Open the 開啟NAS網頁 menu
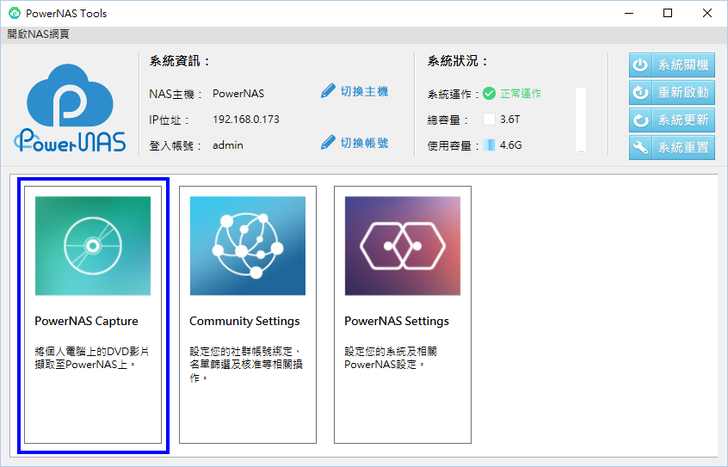Screen dimensions: 728x467 pos(38,34)
